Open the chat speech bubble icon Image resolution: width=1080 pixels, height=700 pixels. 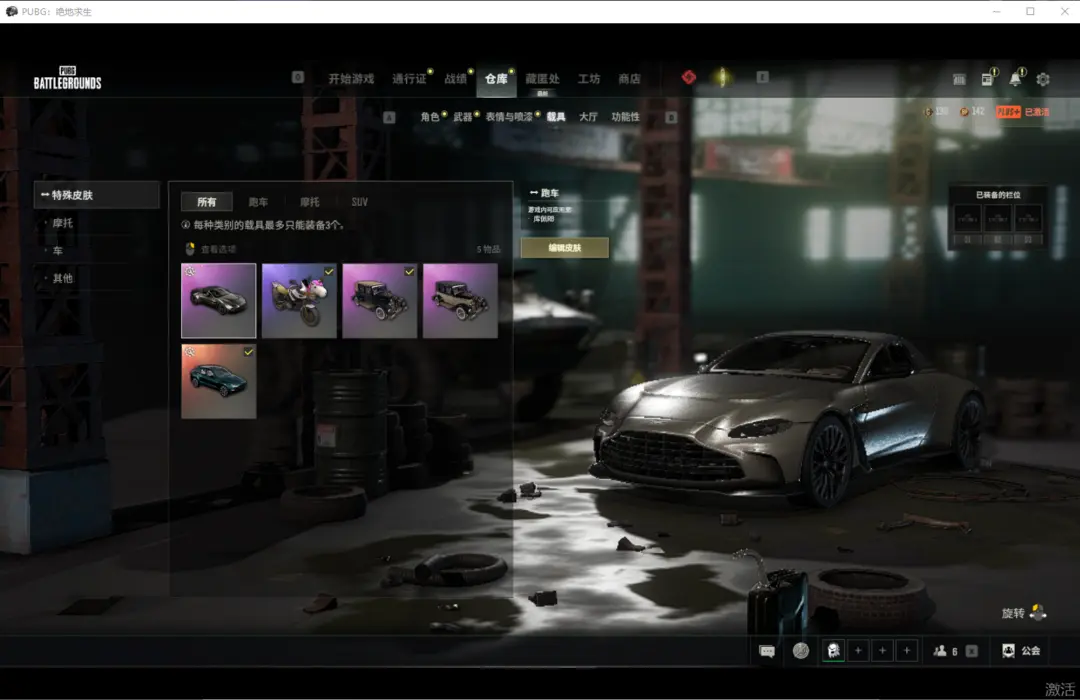[767, 650]
